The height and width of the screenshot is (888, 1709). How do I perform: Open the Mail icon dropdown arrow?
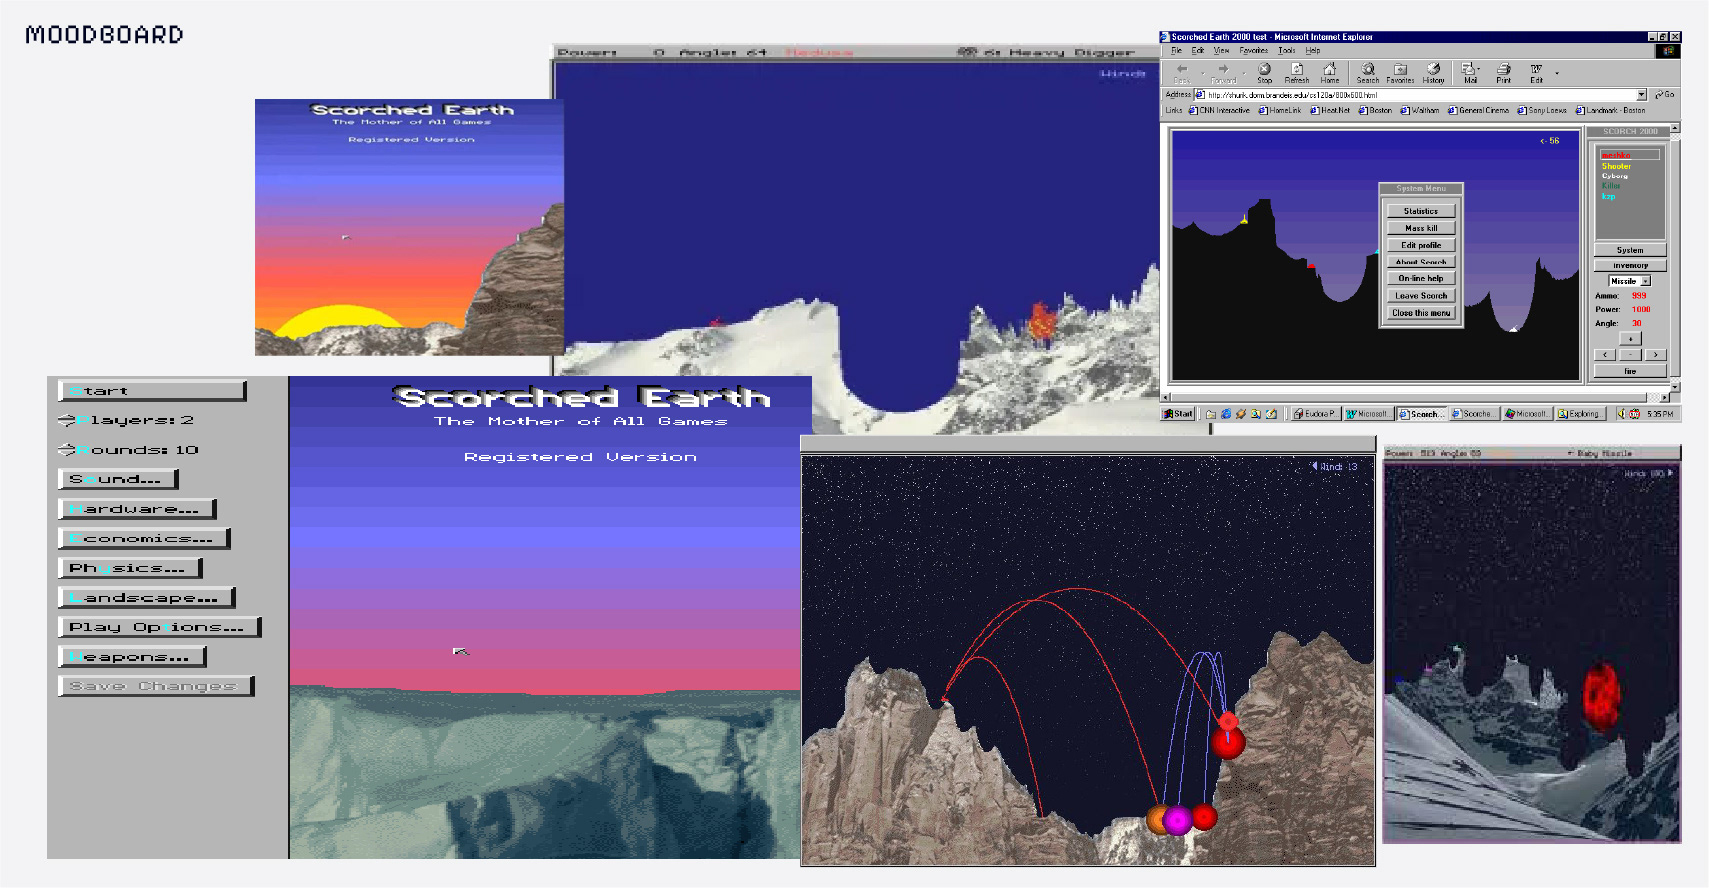pyautogui.click(x=1478, y=71)
